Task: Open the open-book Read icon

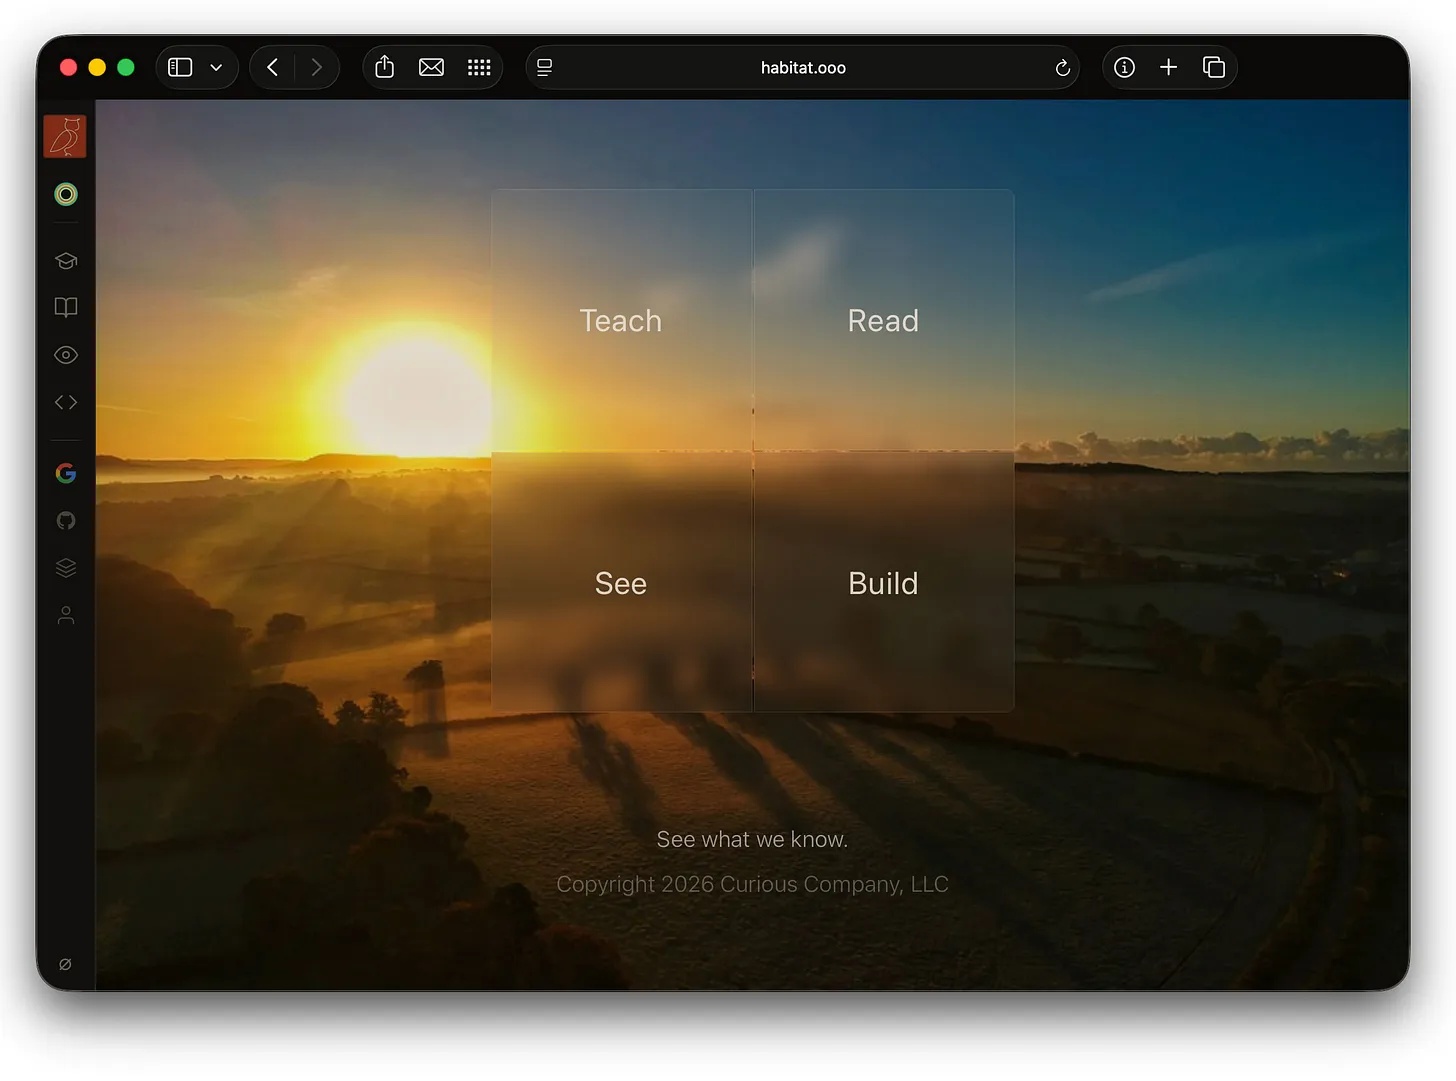Action: (x=66, y=307)
